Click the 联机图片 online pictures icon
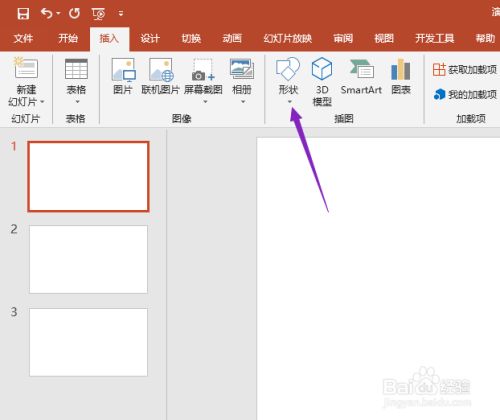The image size is (500, 420). [161, 69]
